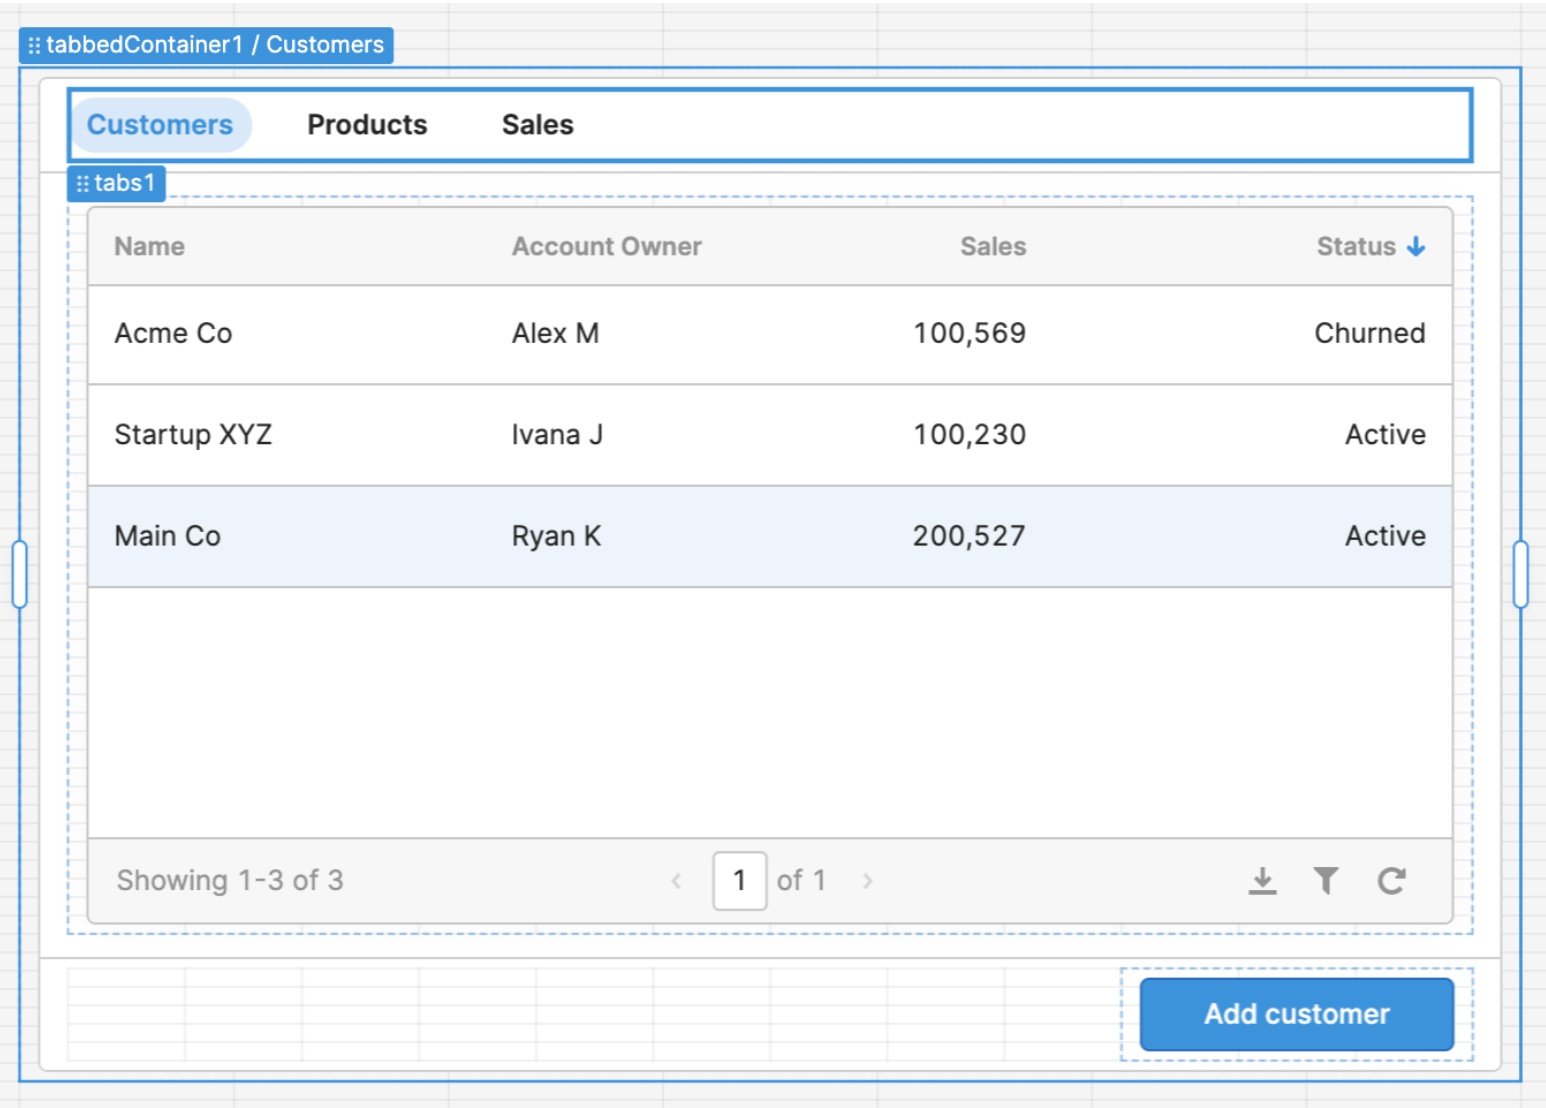Image resolution: width=1546 pixels, height=1108 pixels.
Task: Open the Sales tab
Action: pyautogui.click(x=537, y=125)
